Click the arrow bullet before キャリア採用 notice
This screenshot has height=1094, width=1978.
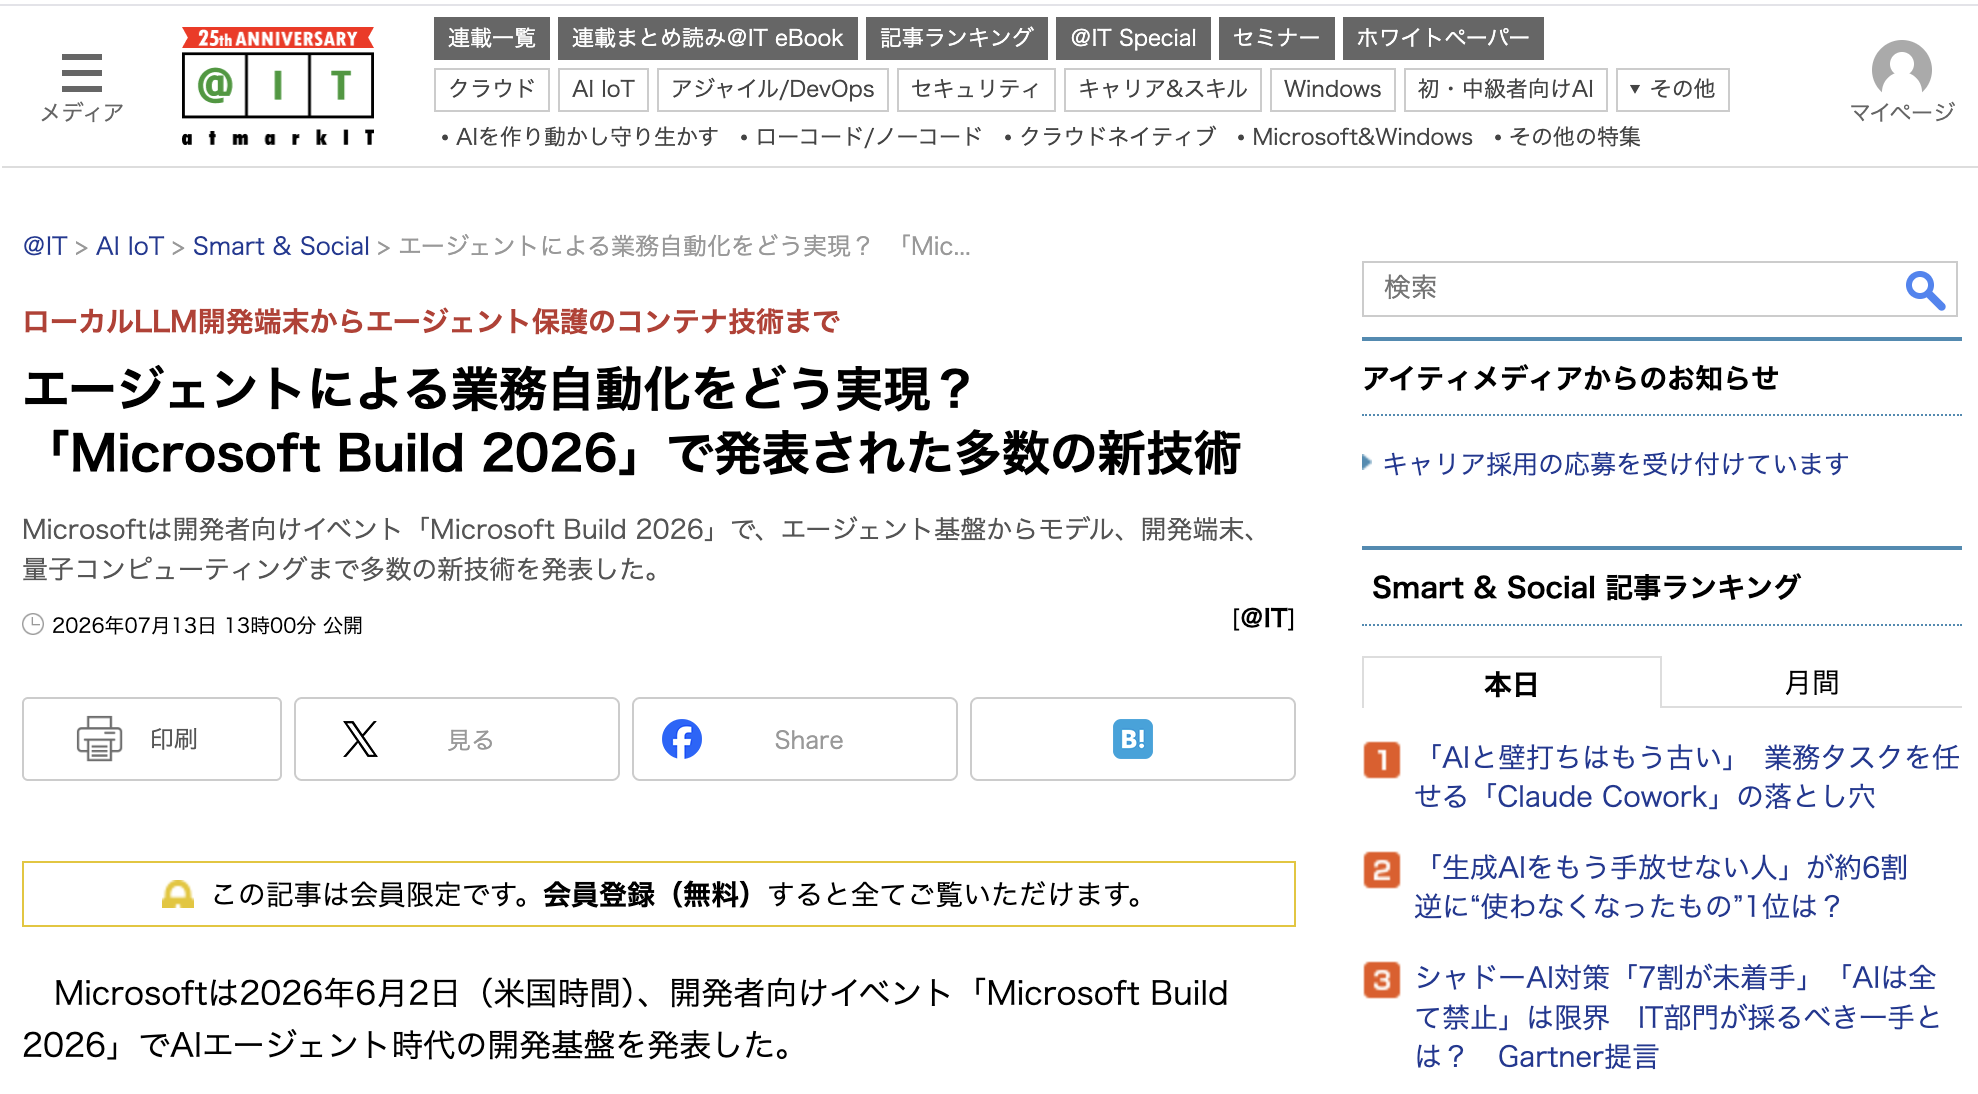point(1367,462)
